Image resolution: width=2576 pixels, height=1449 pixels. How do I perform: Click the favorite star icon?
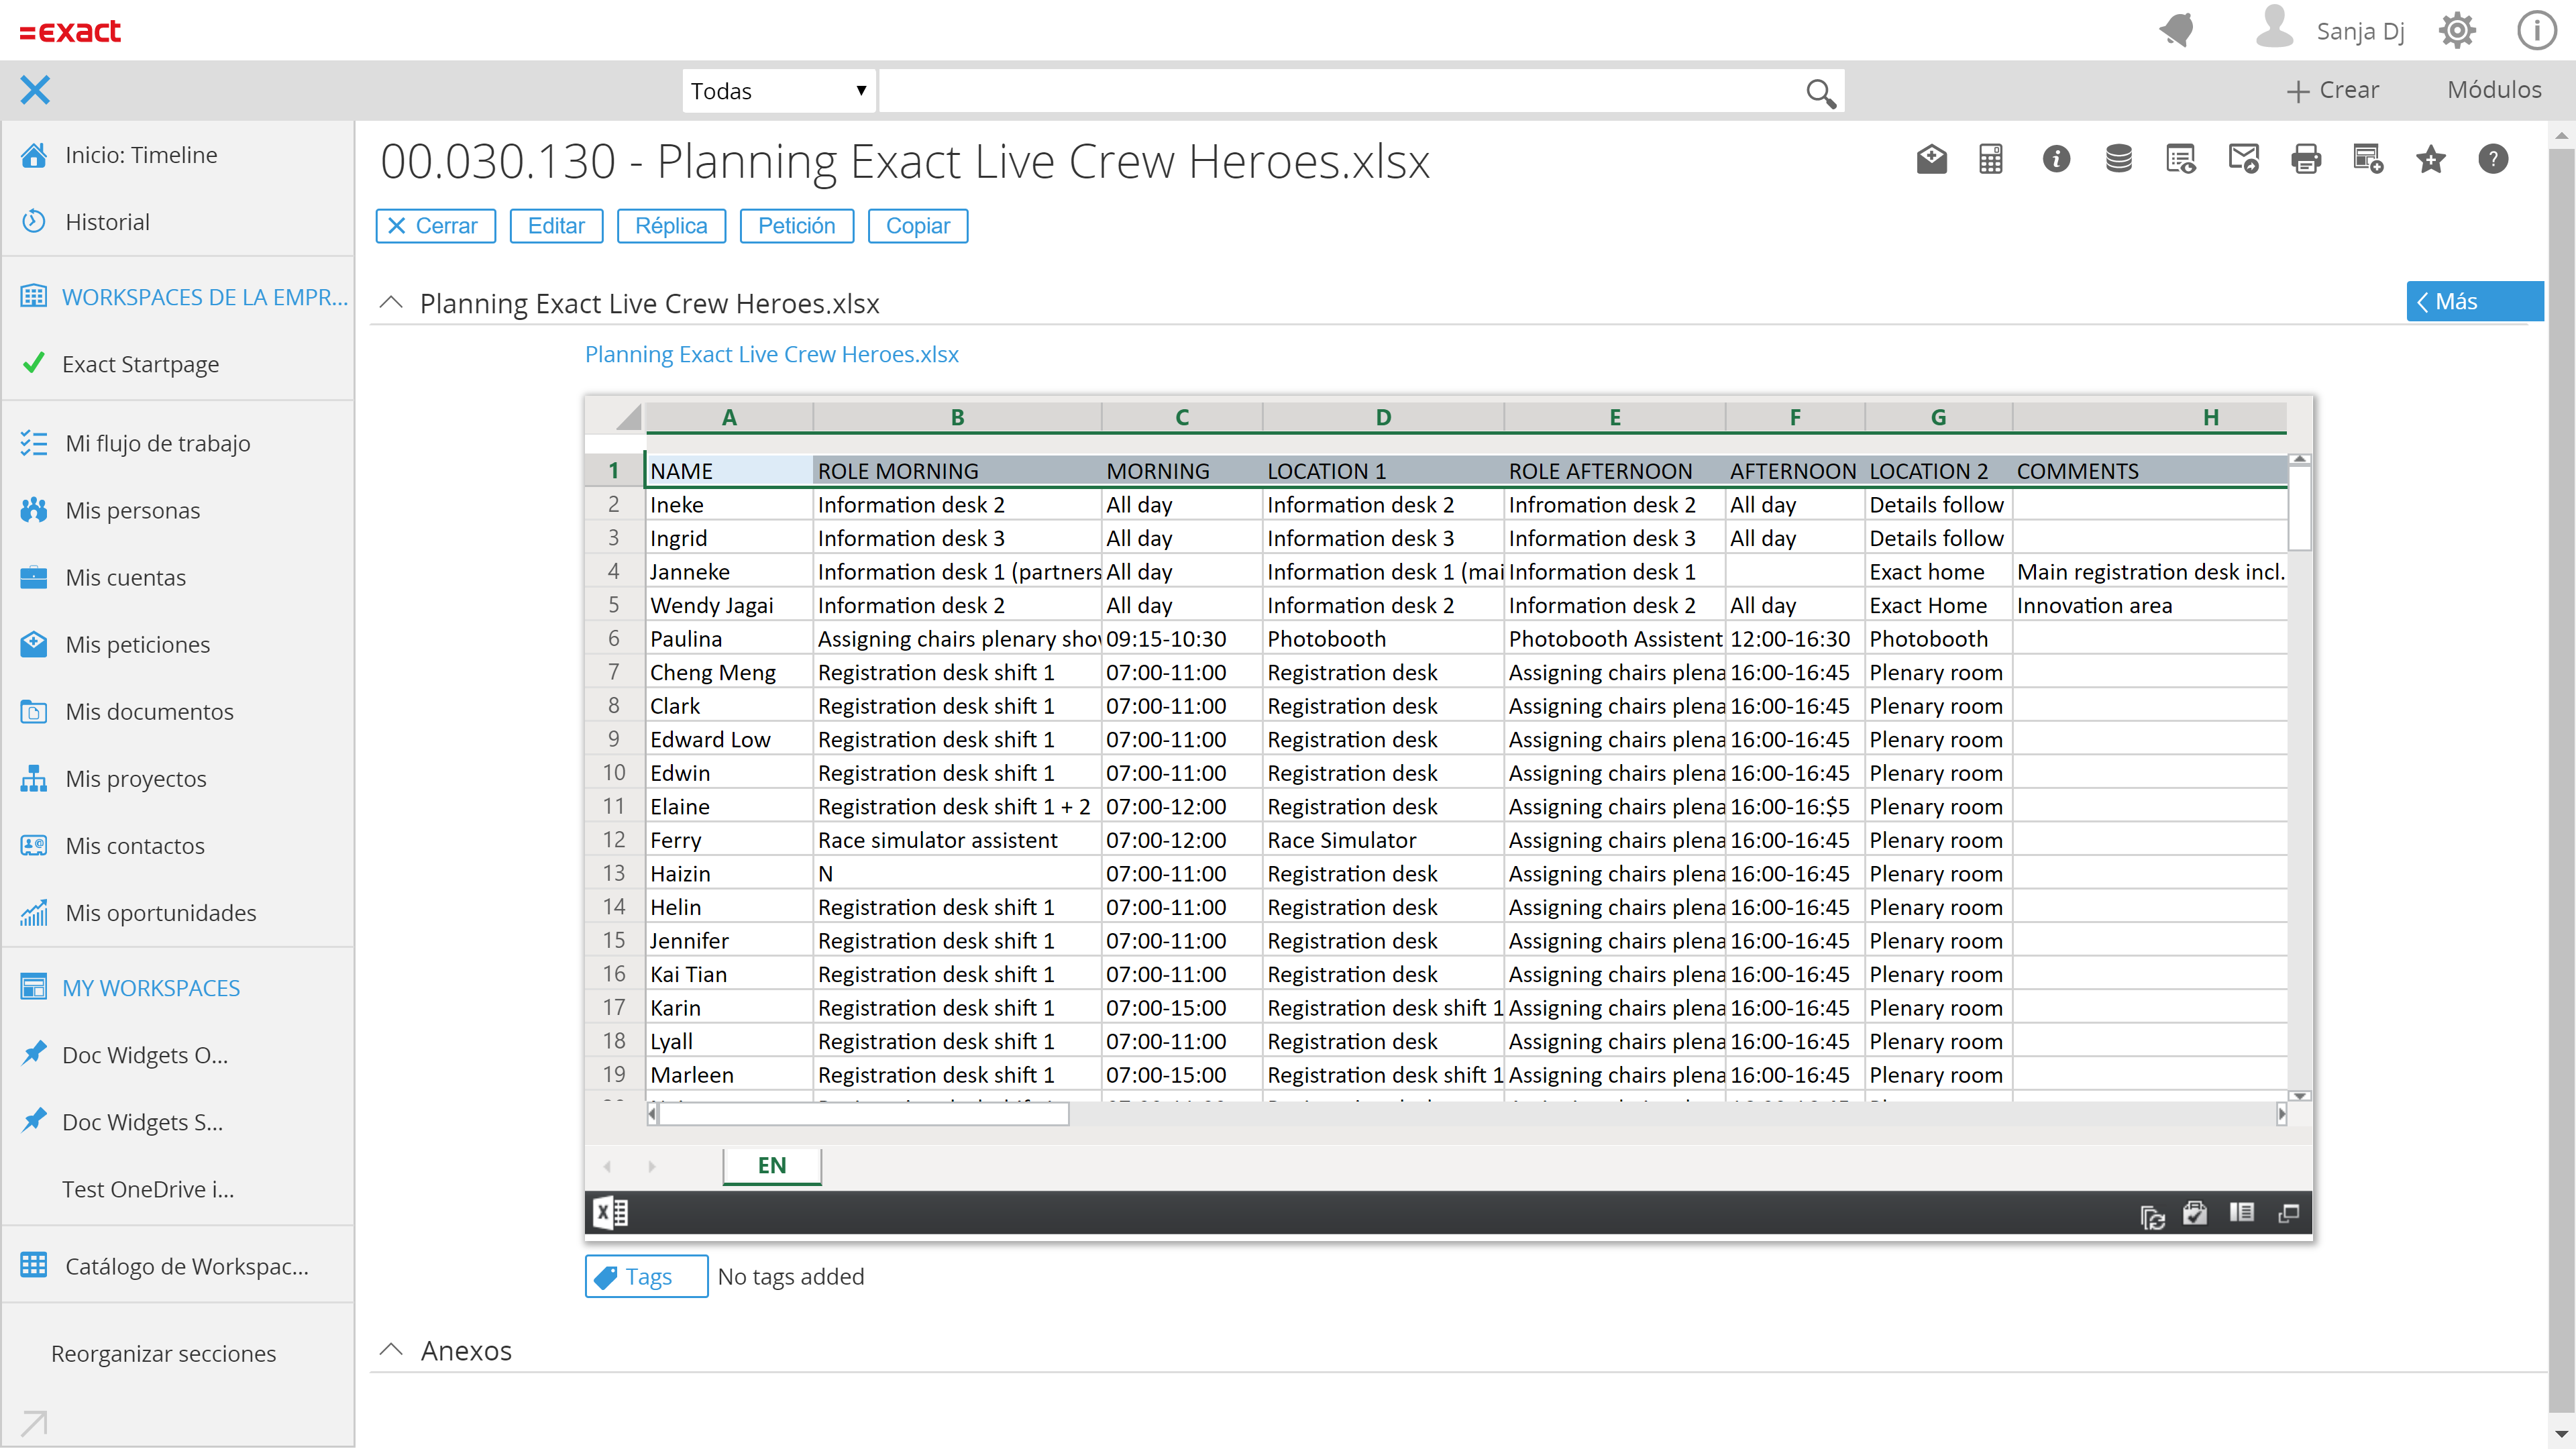pyautogui.click(x=2430, y=159)
